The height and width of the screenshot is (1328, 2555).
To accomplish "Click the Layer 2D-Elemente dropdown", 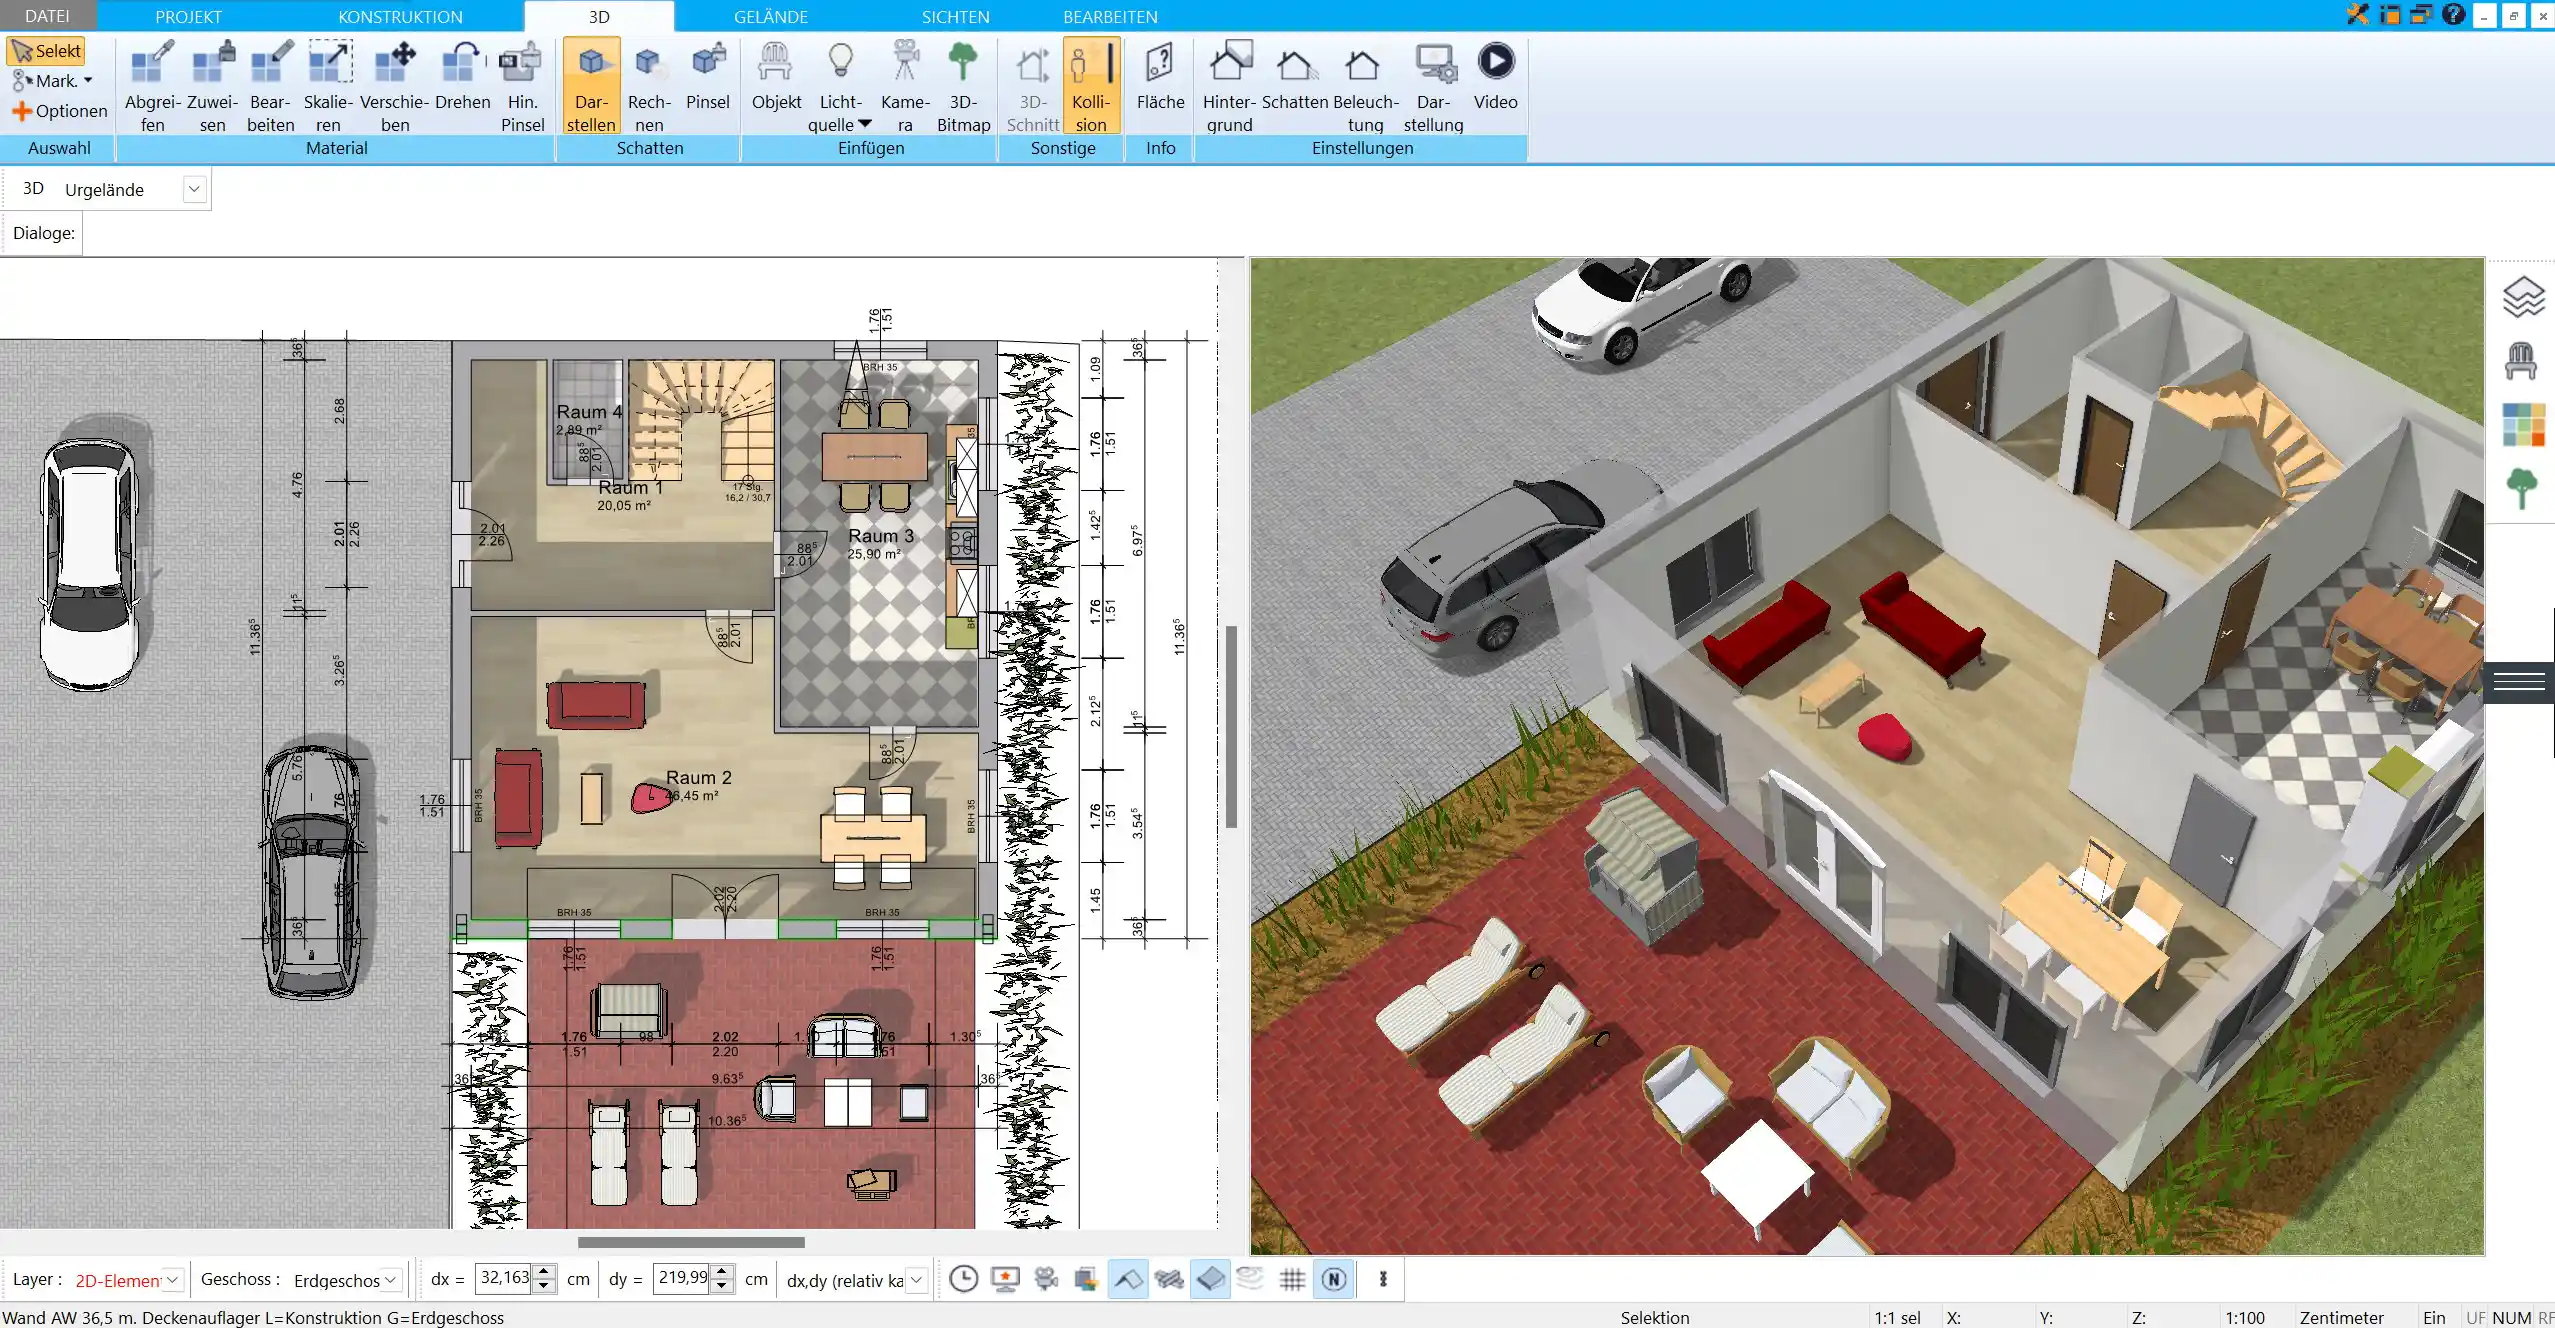I will (125, 1279).
